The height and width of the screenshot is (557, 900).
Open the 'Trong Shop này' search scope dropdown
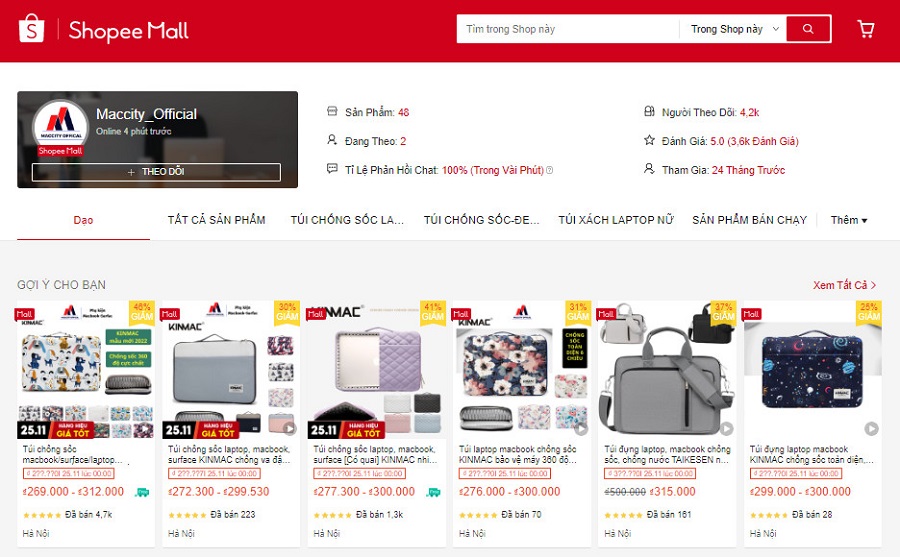tap(734, 29)
